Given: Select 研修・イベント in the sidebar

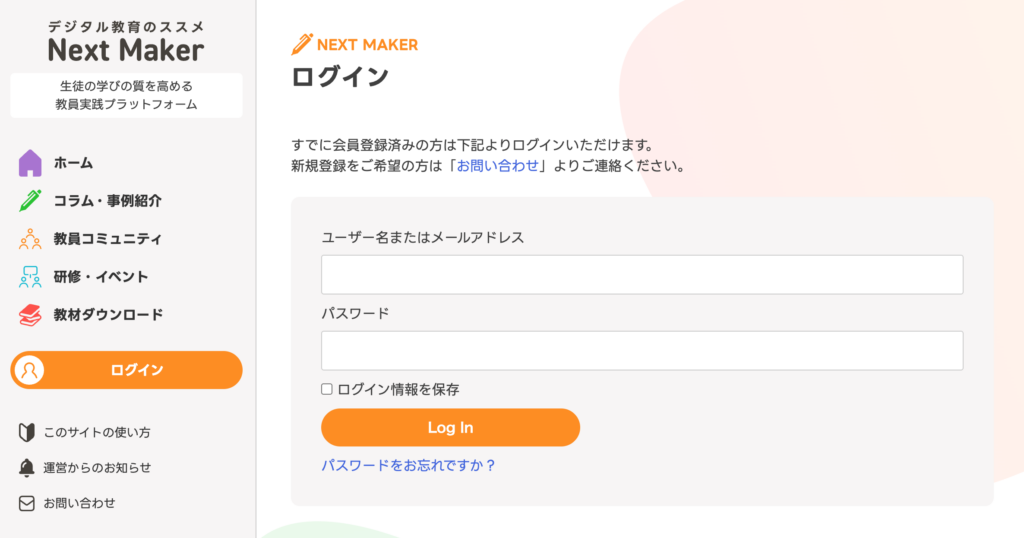Looking at the screenshot, I should coord(101,277).
